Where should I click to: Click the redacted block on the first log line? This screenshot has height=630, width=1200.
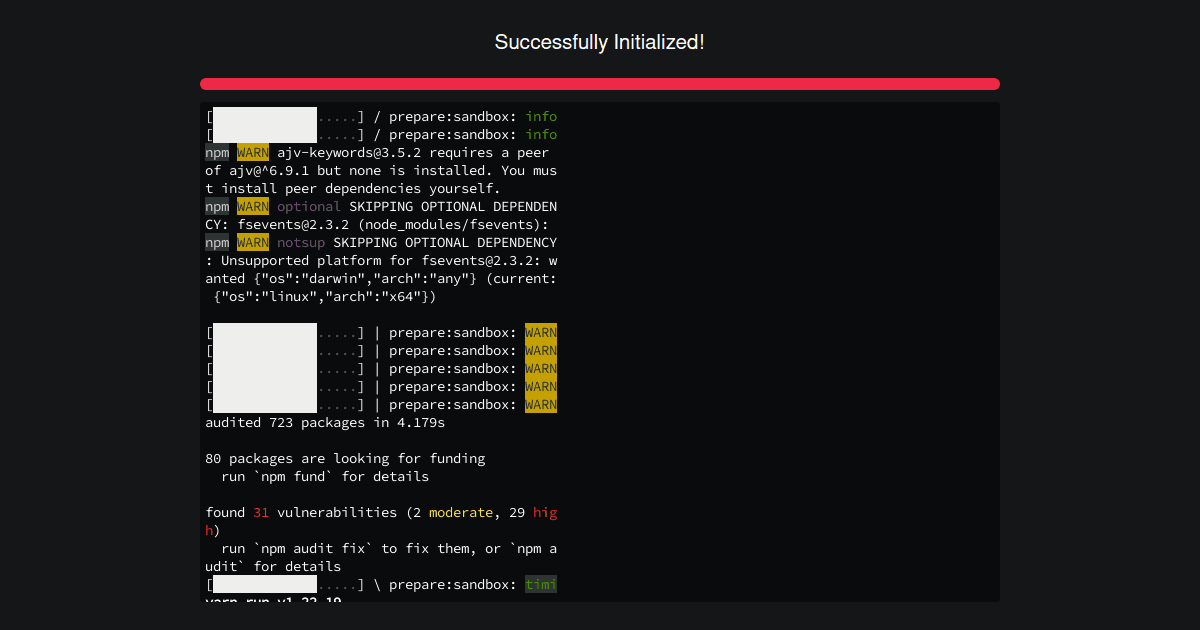tap(263, 116)
